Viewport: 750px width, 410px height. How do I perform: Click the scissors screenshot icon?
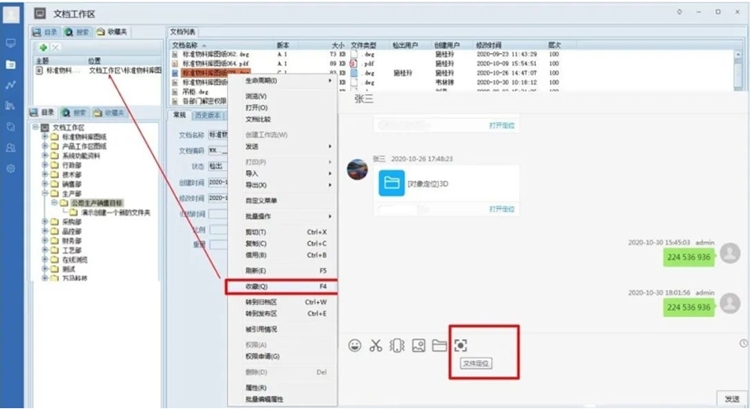[x=376, y=346]
